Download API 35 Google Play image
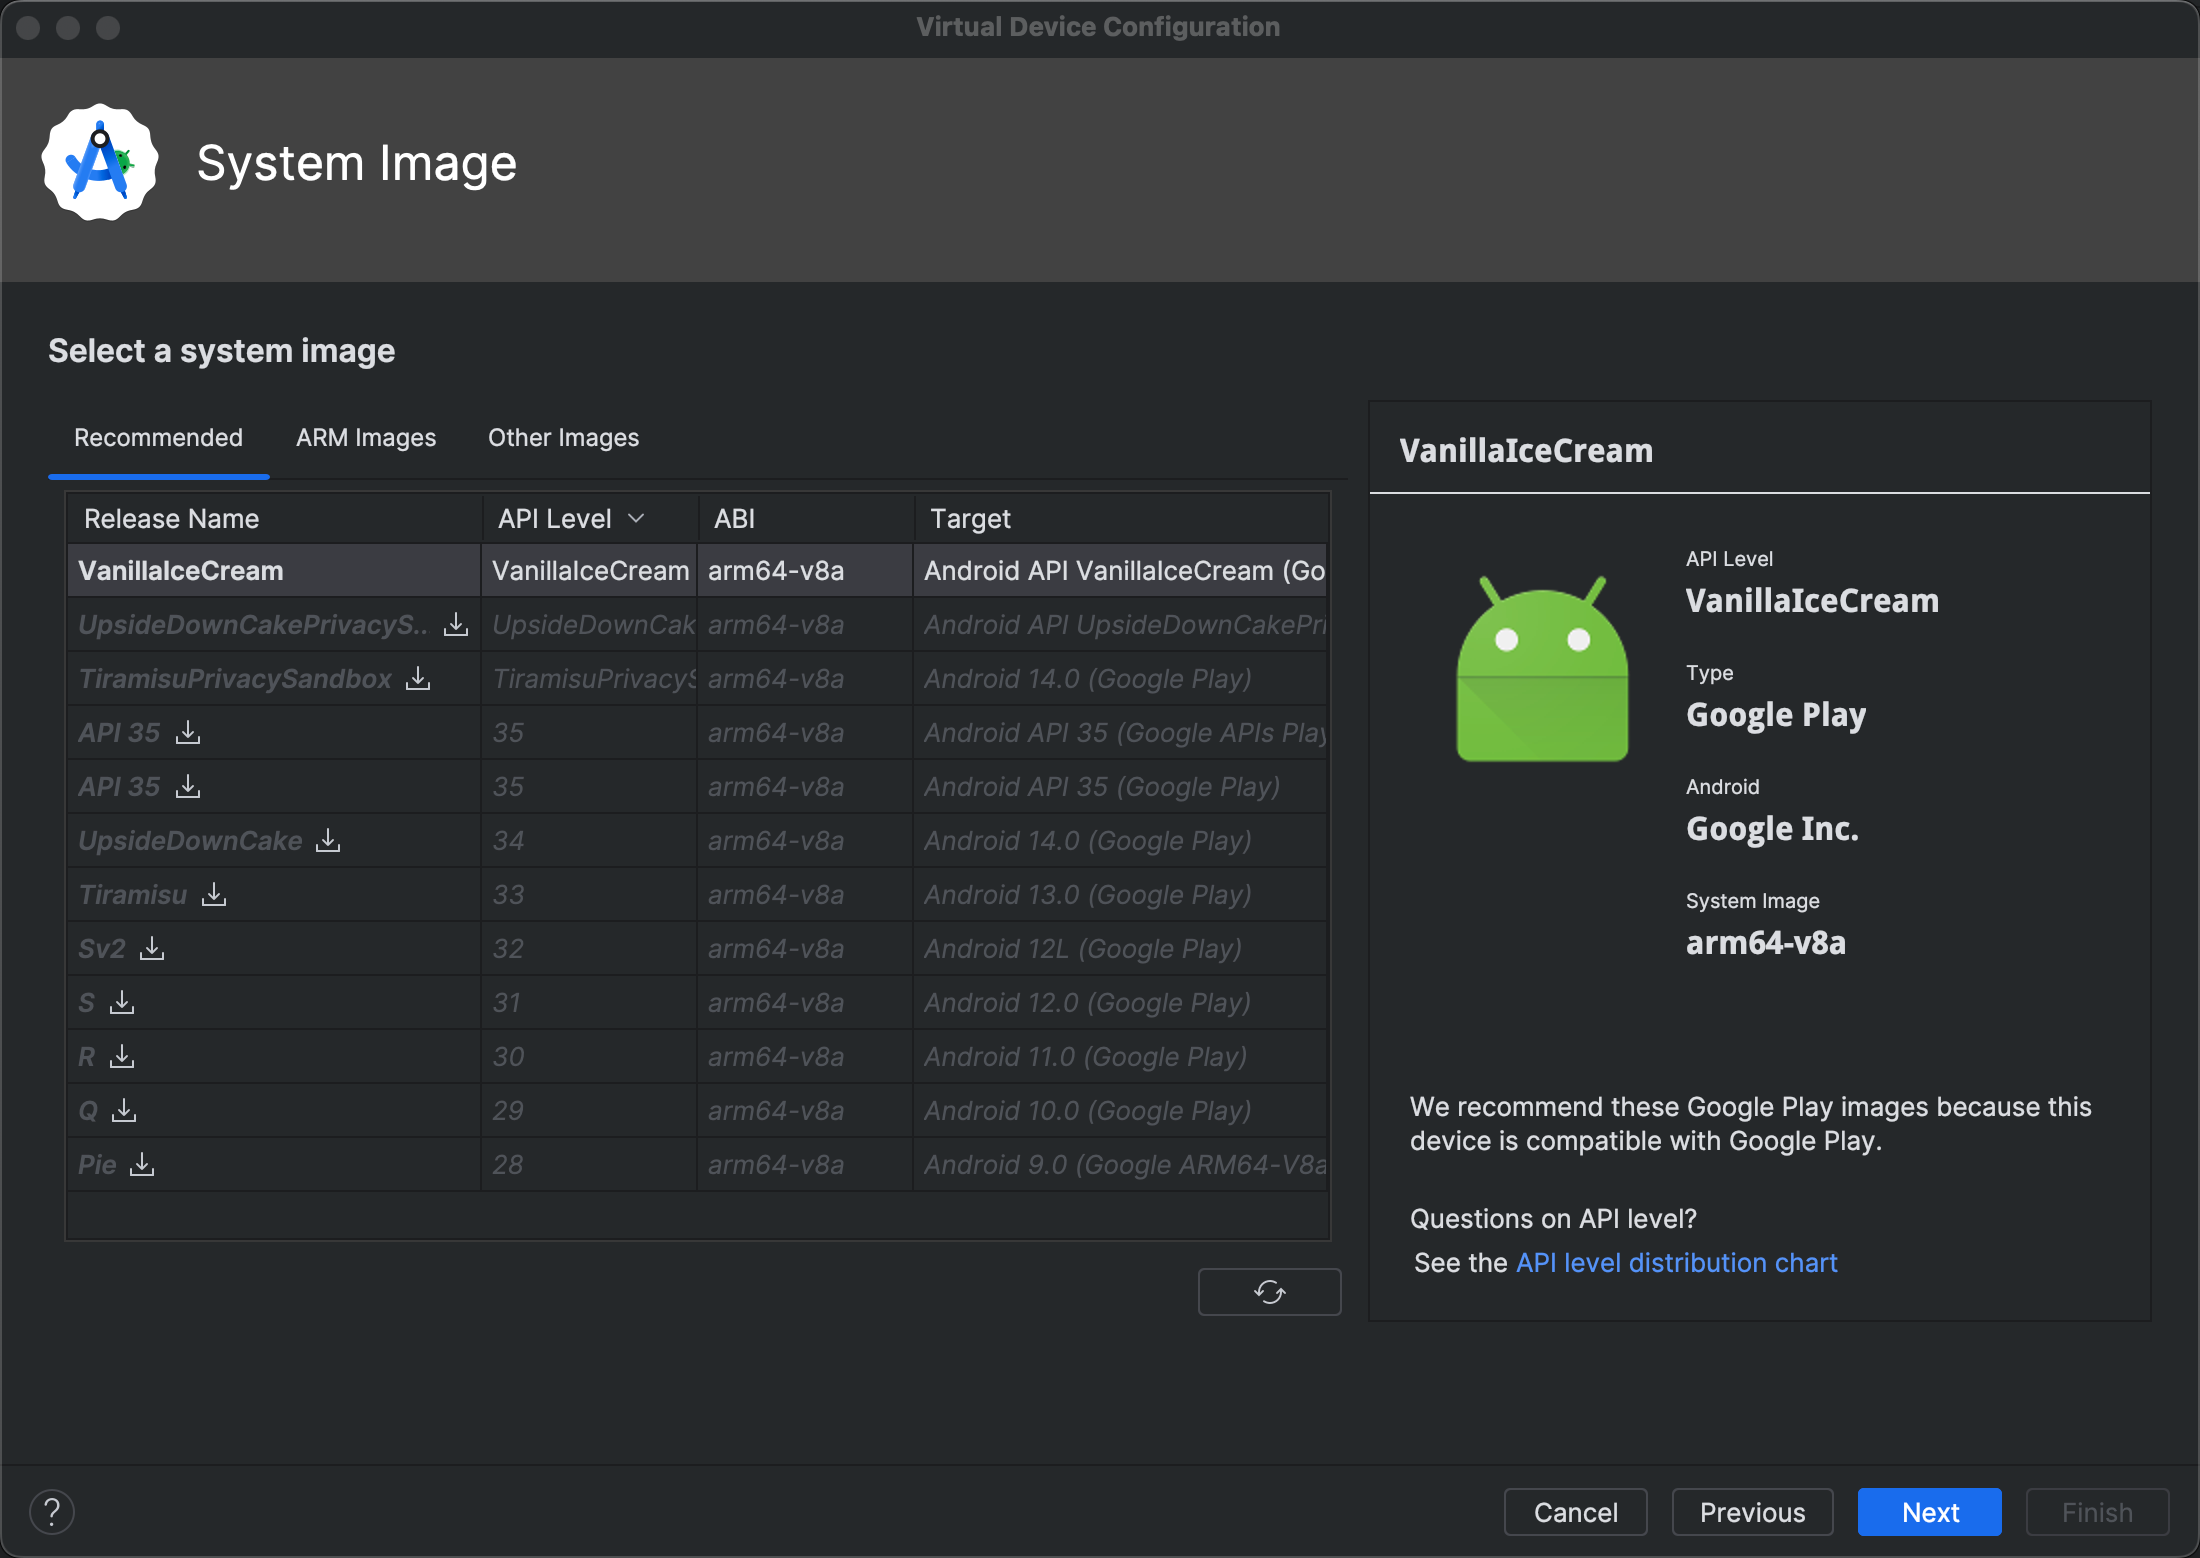The width and height of the screenshot is (2200, 1558). tap(188, 786)
